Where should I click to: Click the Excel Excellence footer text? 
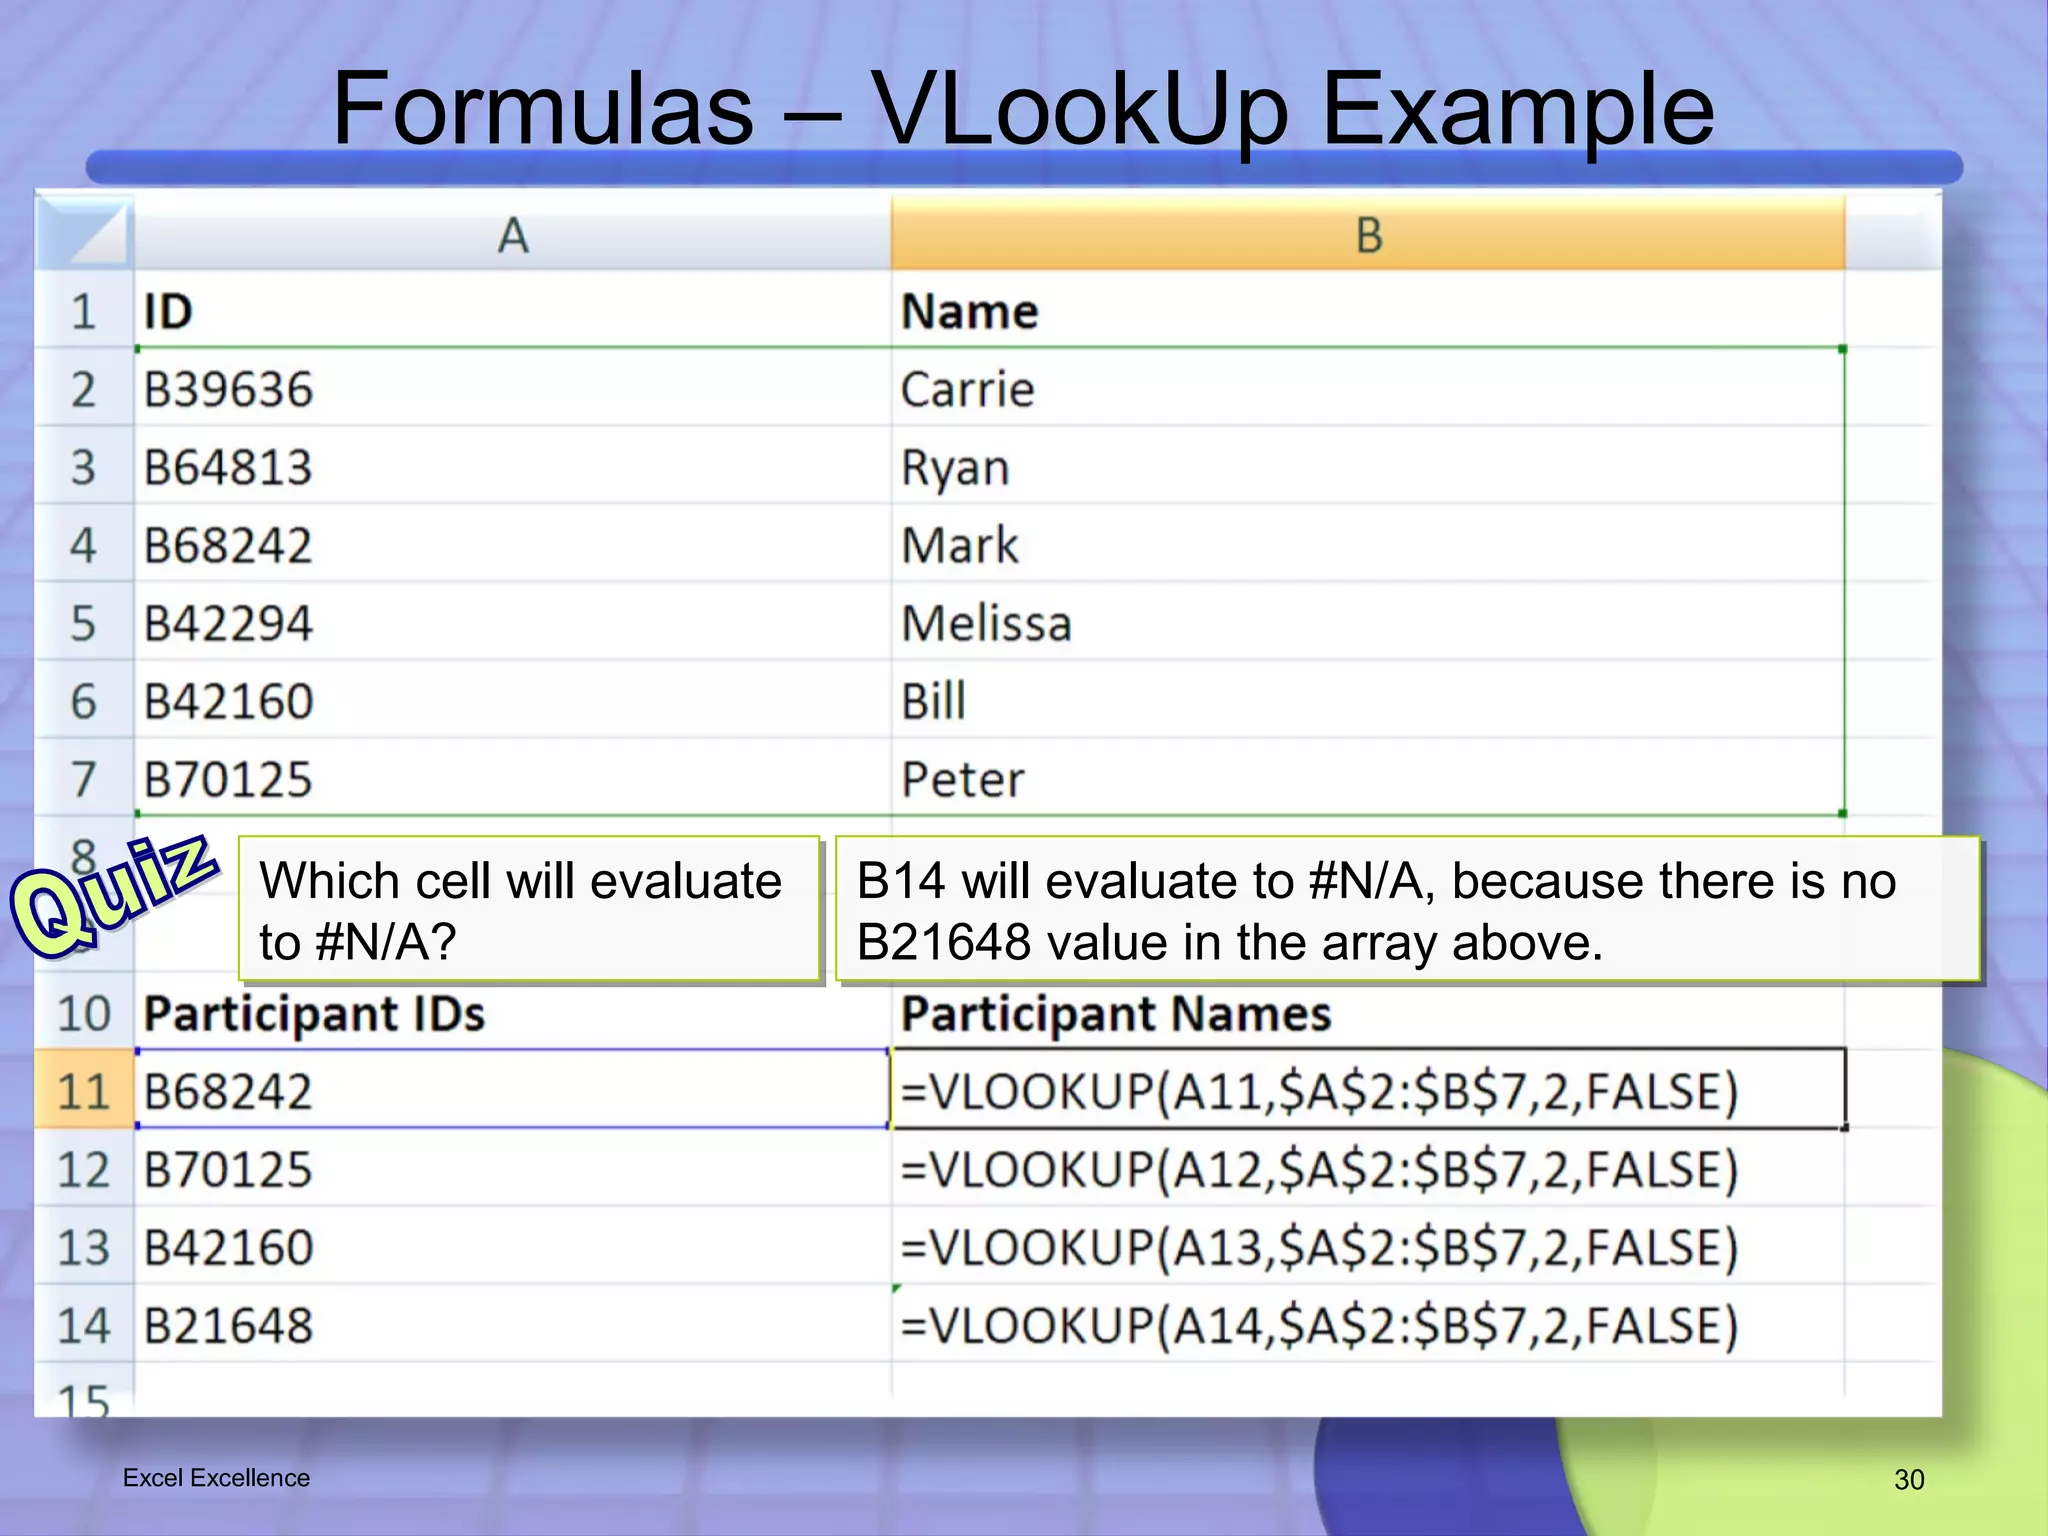216,1477
